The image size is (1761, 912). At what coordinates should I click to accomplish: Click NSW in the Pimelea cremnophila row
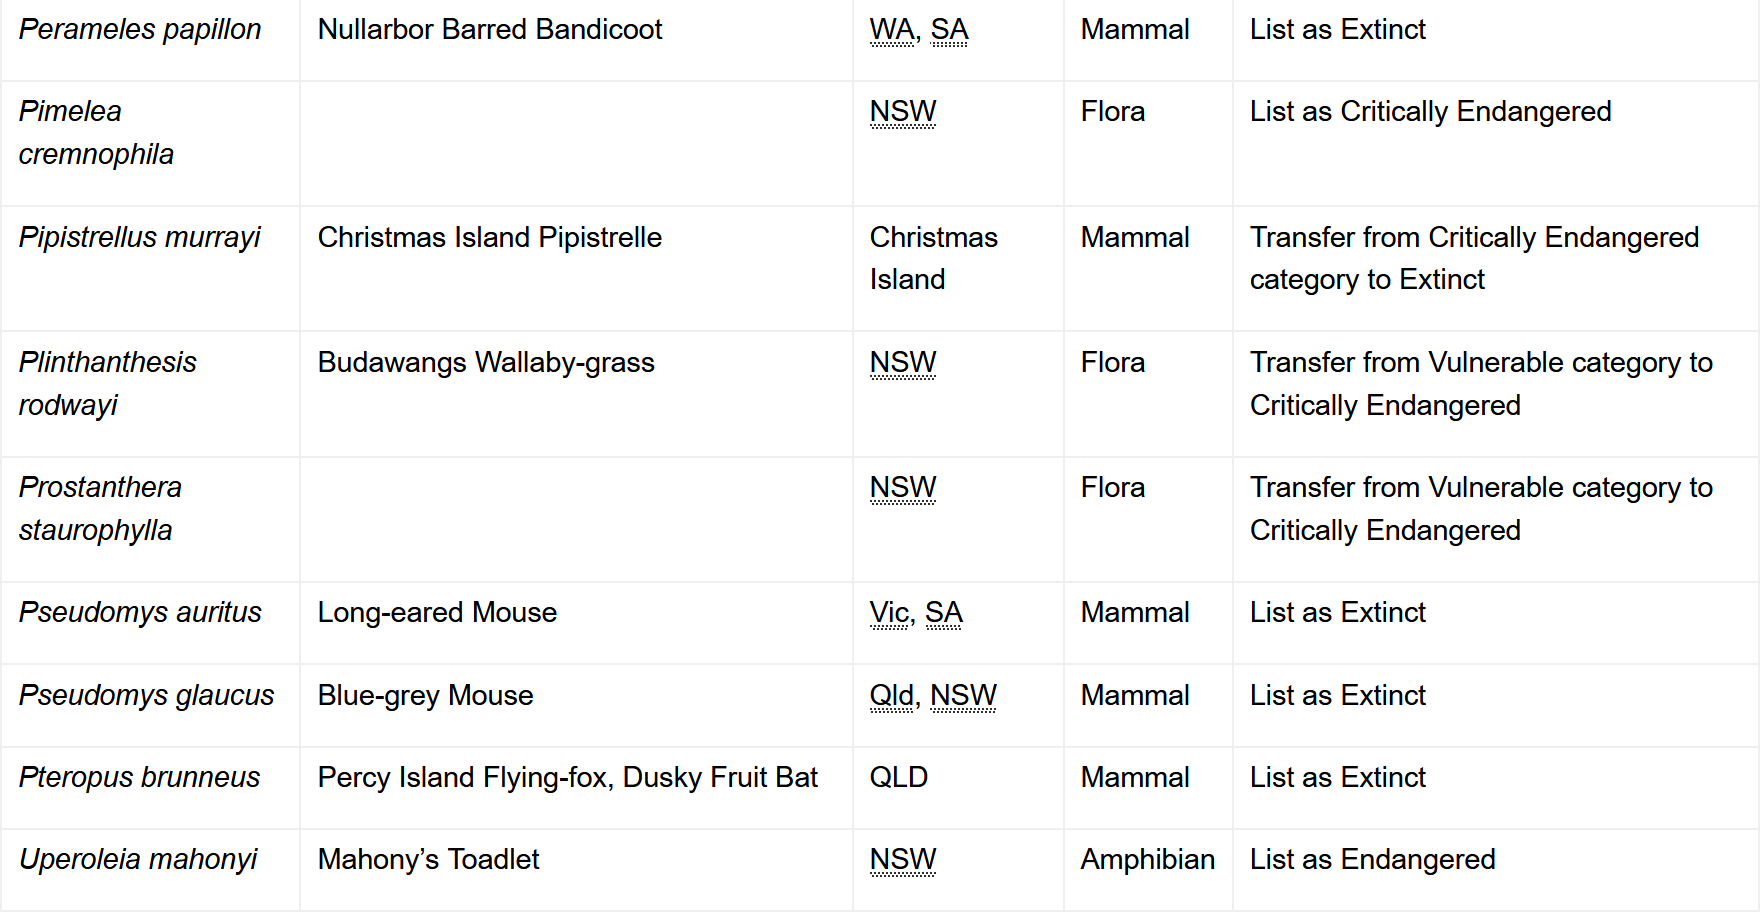pos(903,112)
